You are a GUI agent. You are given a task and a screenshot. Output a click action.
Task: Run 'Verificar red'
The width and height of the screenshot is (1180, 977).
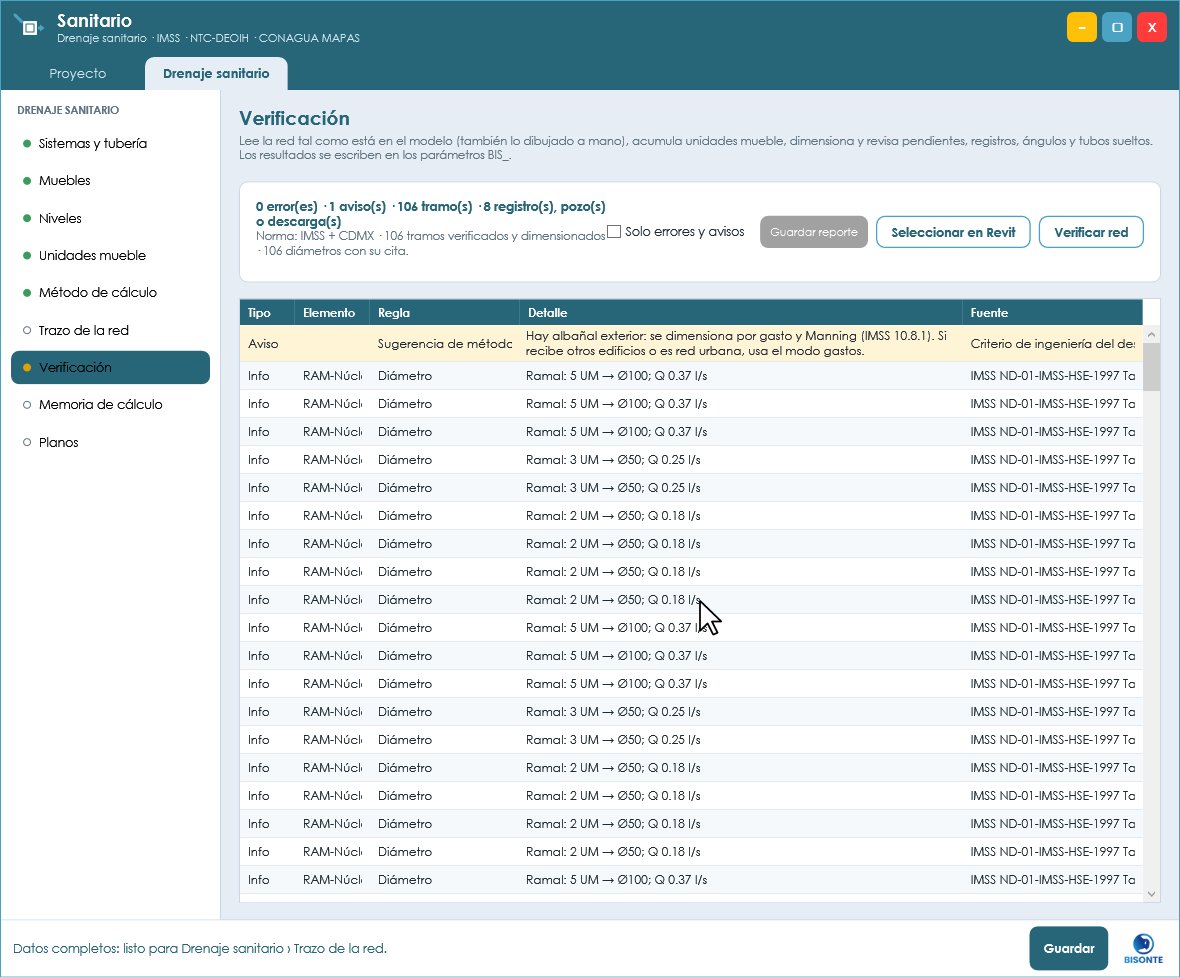pos(1091,232)
